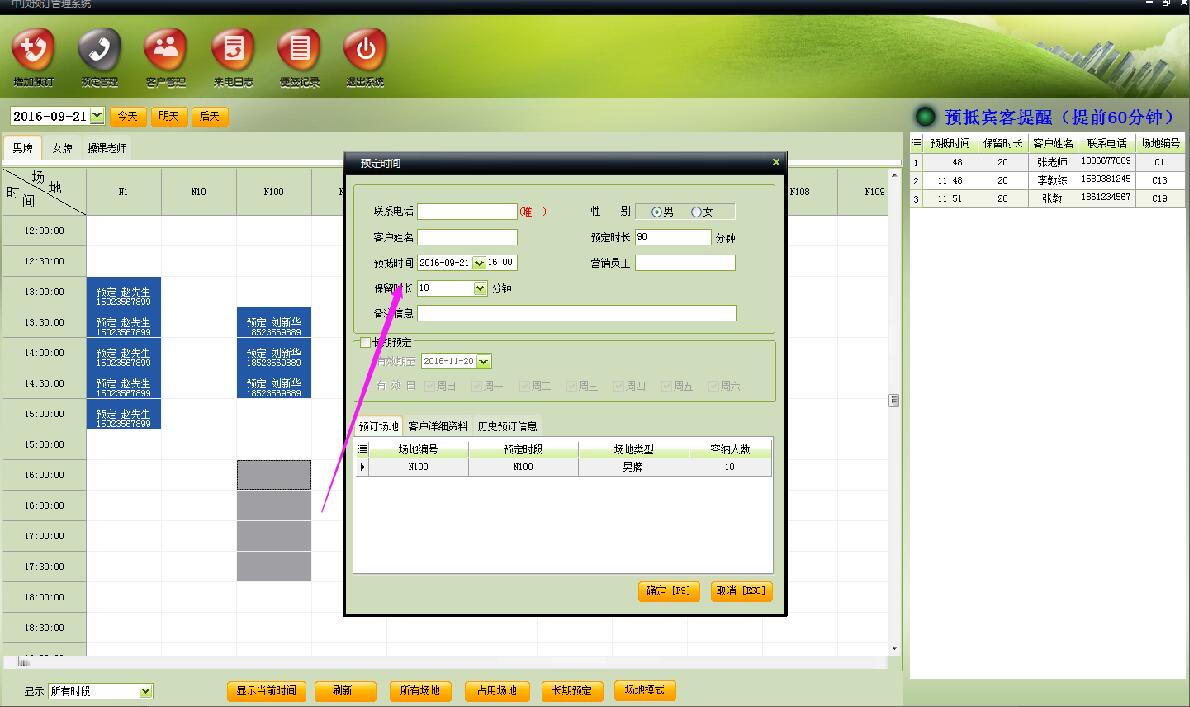The image size is (1190, 707).
Task: Open the 来电日志 call log icon
Action: pyautogui.click(x=233, y=50)
